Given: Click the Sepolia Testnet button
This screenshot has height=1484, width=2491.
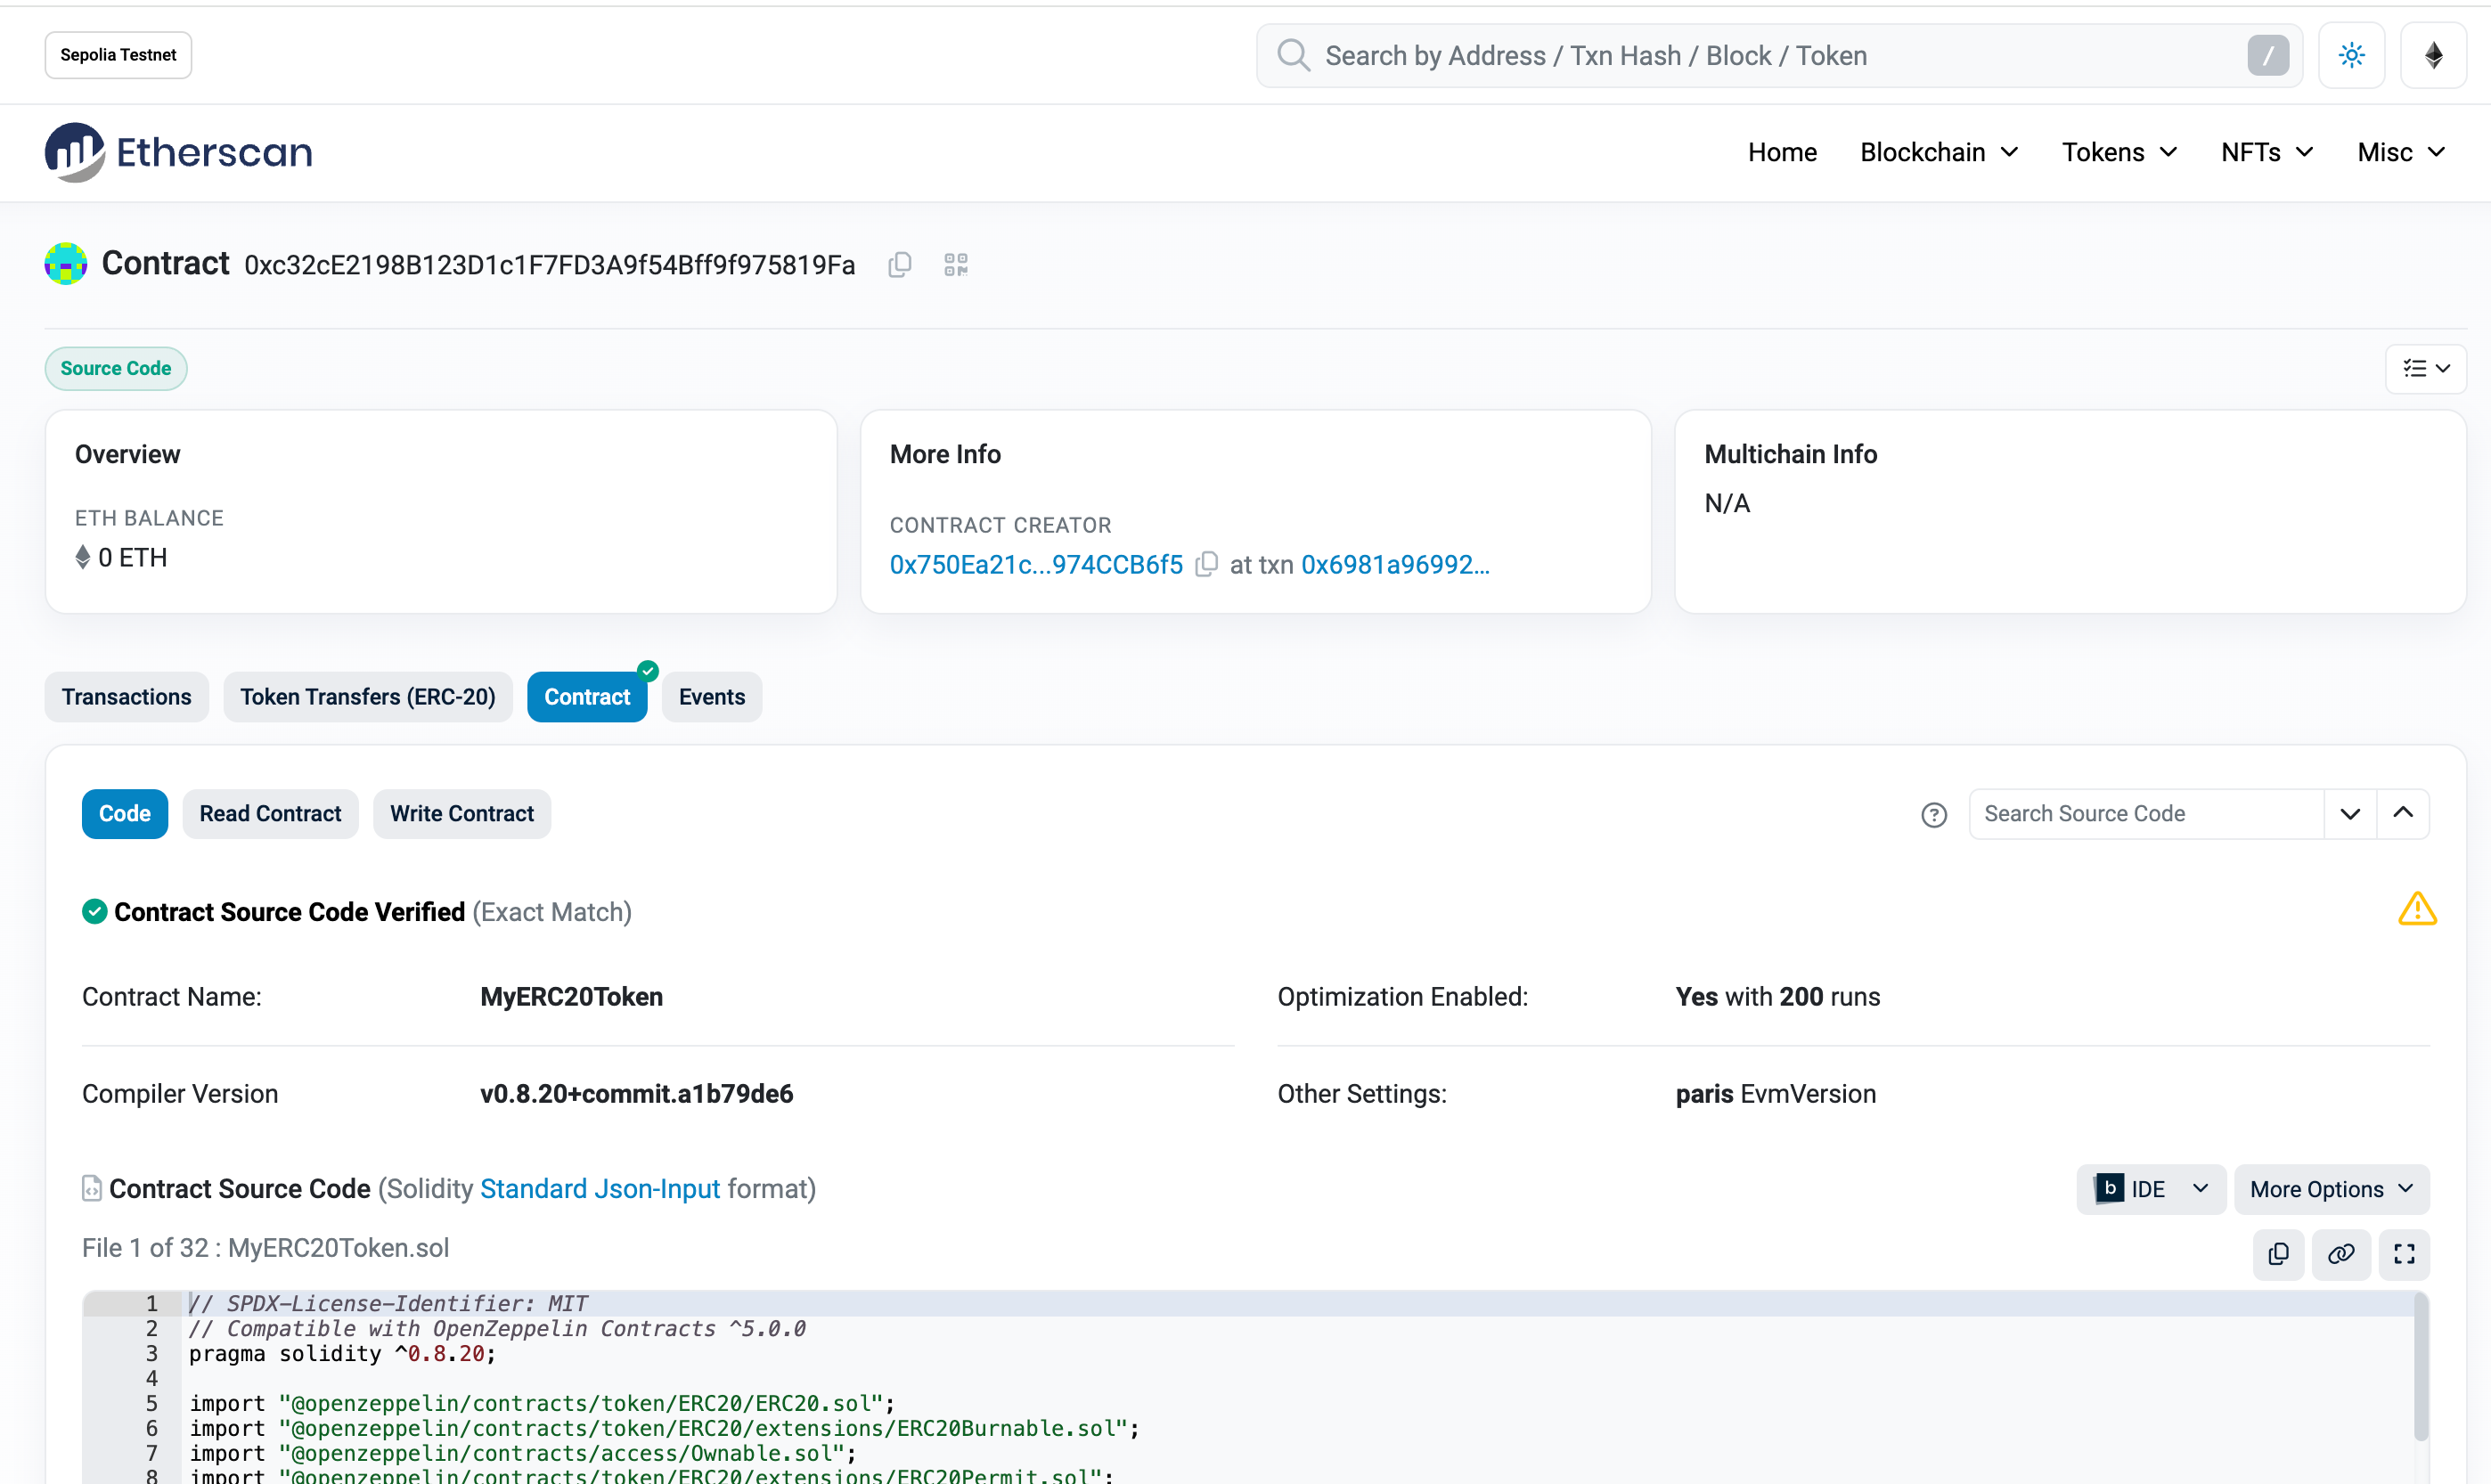Looking at the screenshot, I should click(118, 55).
